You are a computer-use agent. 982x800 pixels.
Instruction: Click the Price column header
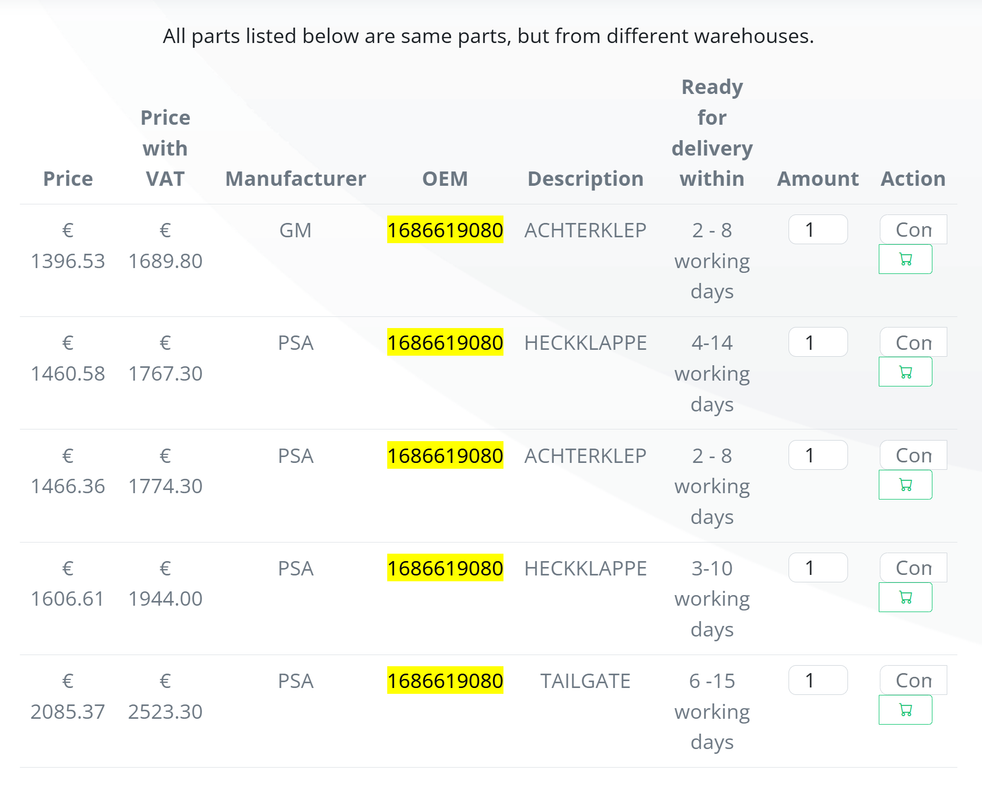pos(68,179)
